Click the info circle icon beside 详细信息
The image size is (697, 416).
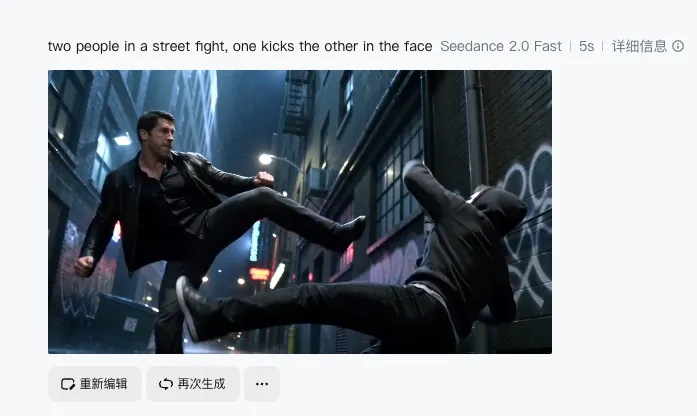tap(678, 46)
